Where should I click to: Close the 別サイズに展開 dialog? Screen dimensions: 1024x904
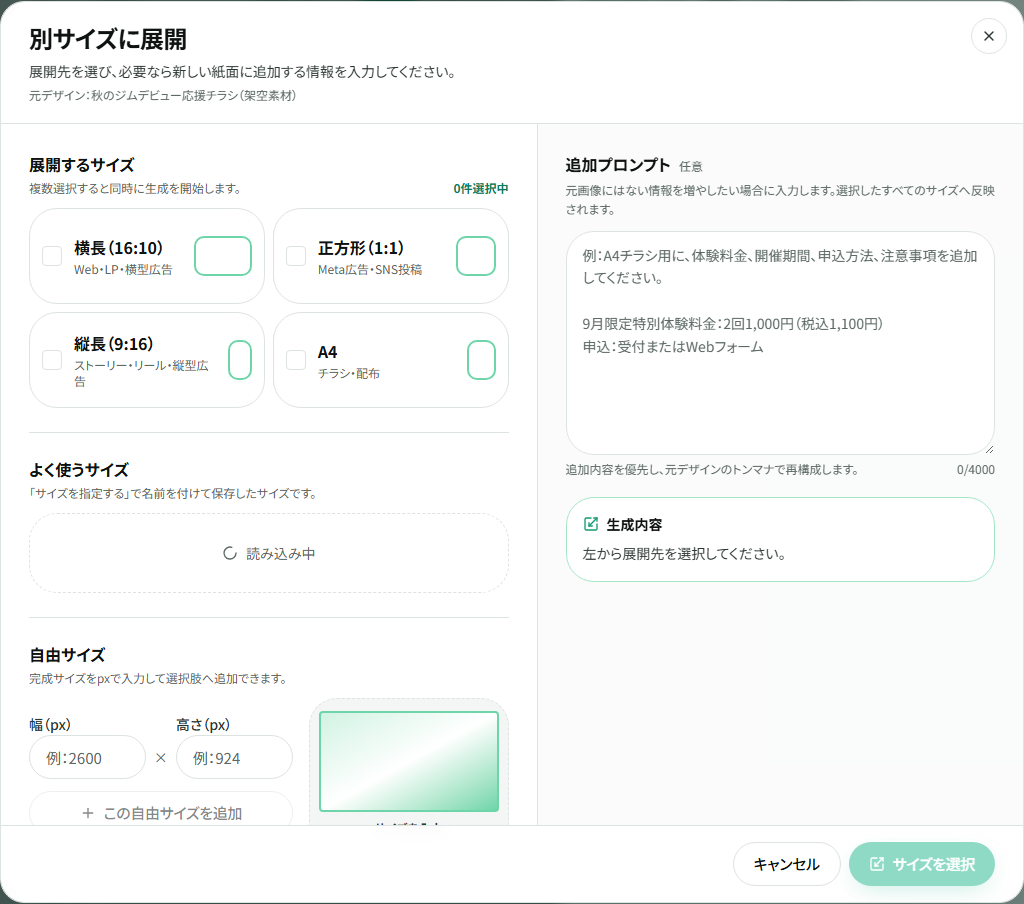[x=988, y=36]
